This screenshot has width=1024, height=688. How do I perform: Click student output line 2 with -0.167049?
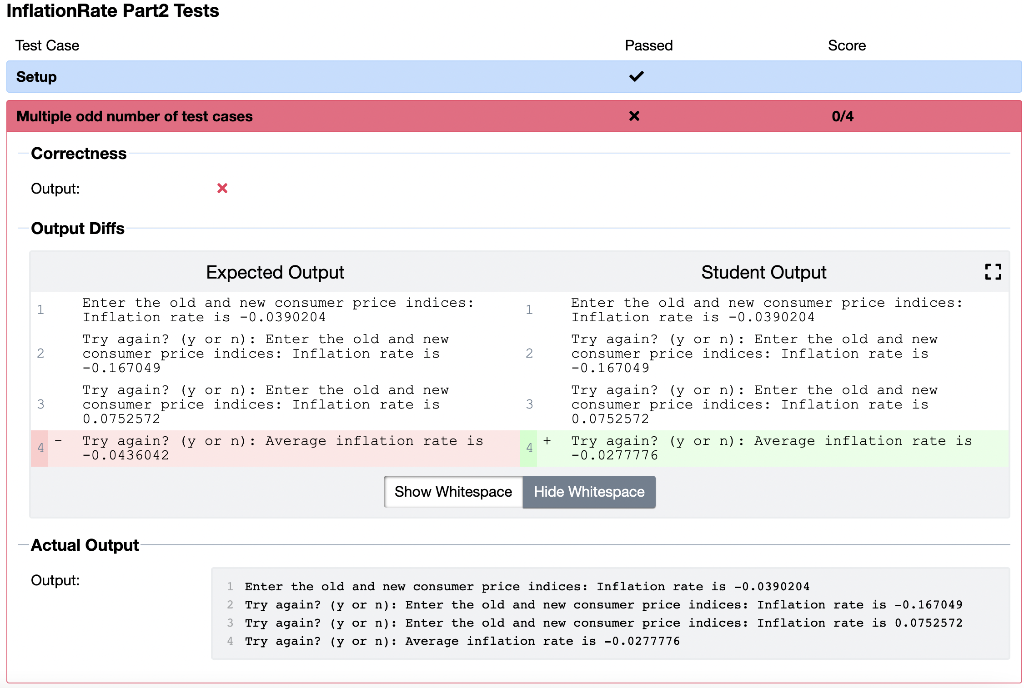754,353
